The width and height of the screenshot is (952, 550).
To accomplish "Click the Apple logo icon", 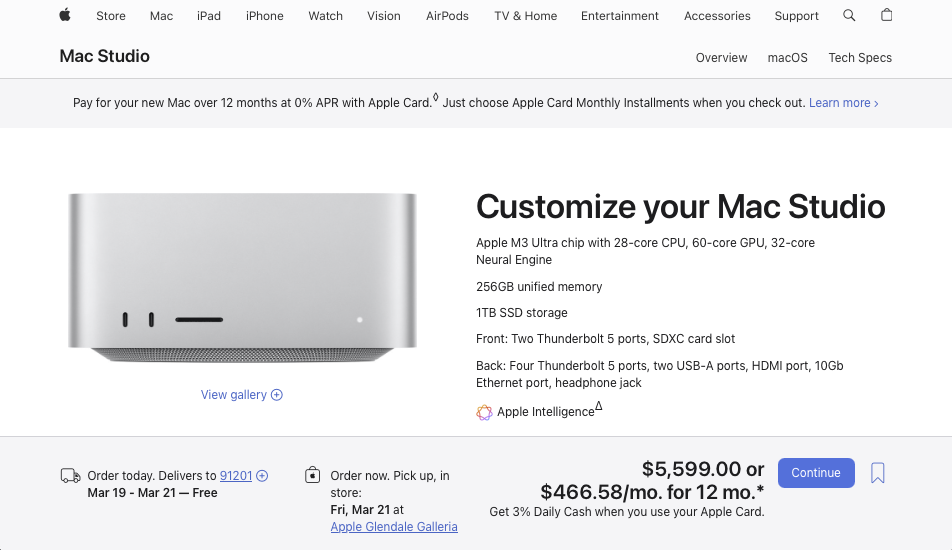I will 65,15.
